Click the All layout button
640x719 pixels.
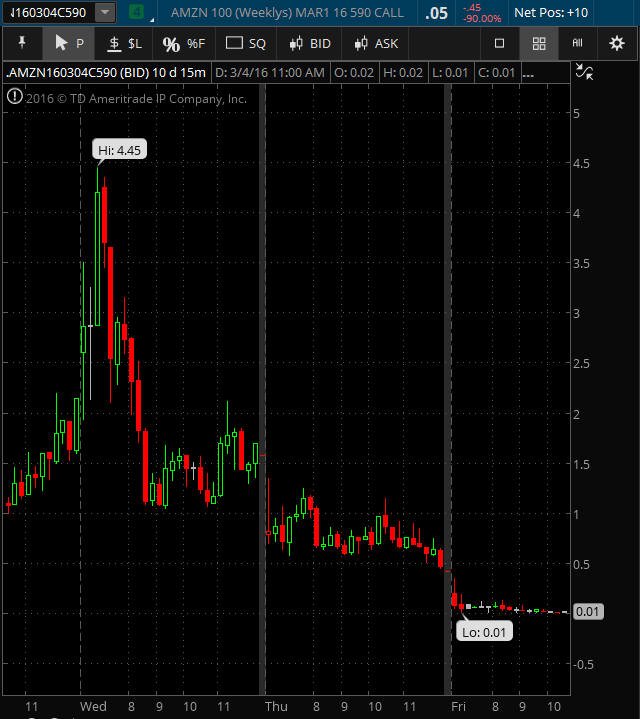578,43
